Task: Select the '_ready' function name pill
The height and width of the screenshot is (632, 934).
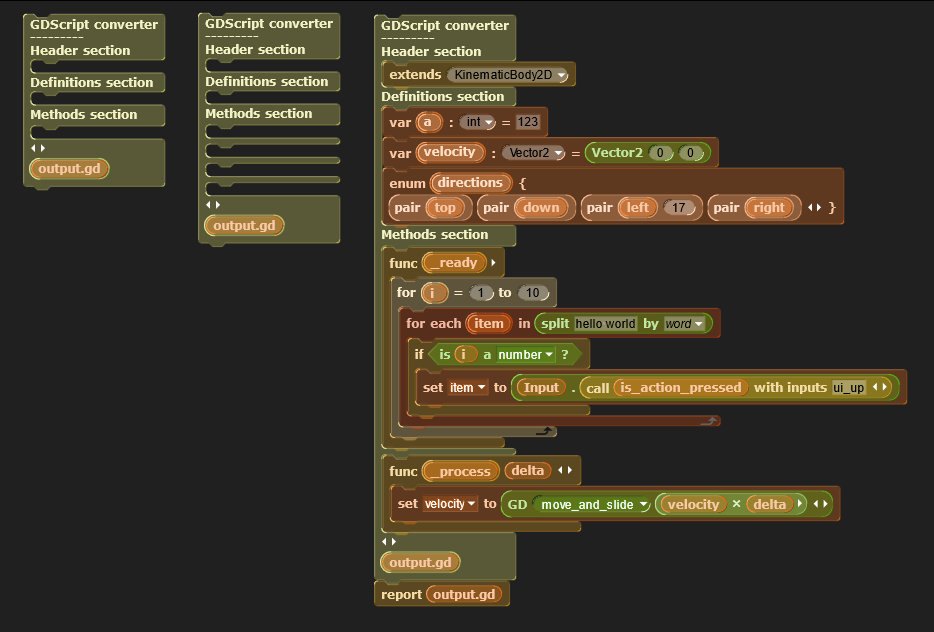Action: pyautogui.click(x=454, y=263)
